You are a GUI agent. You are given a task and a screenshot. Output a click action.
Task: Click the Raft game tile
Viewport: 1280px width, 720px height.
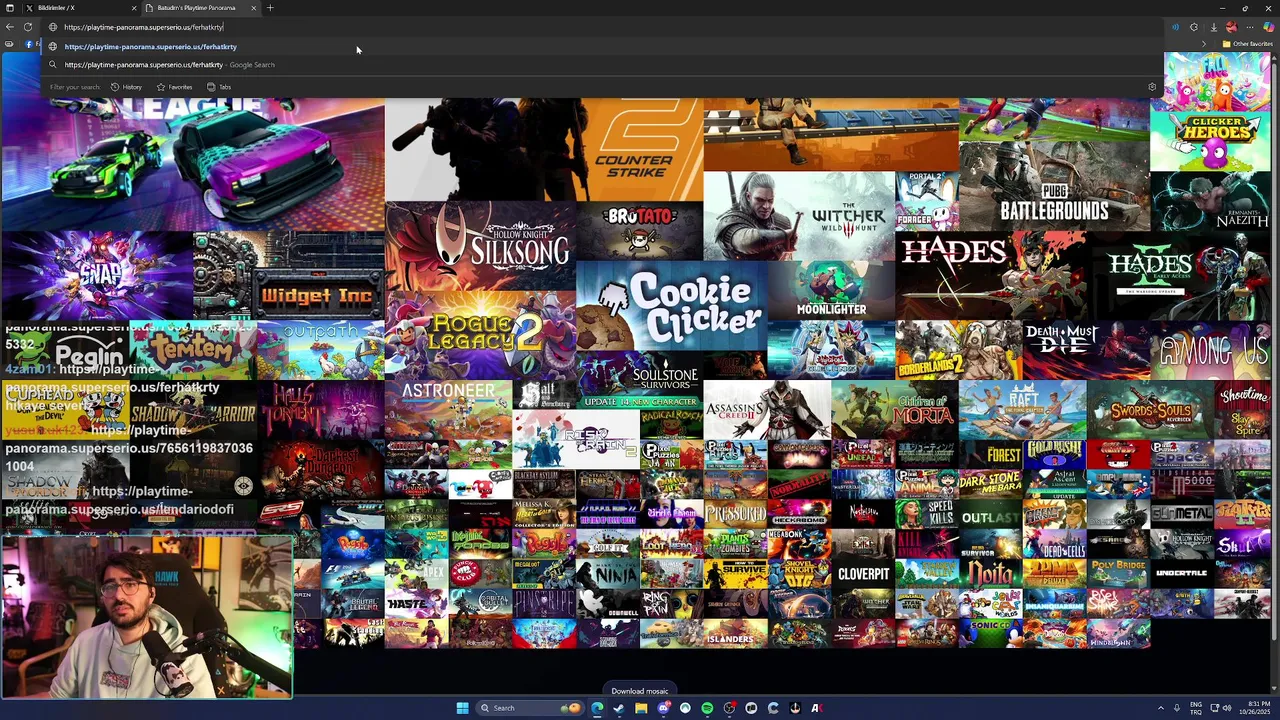coord(1022,410)
